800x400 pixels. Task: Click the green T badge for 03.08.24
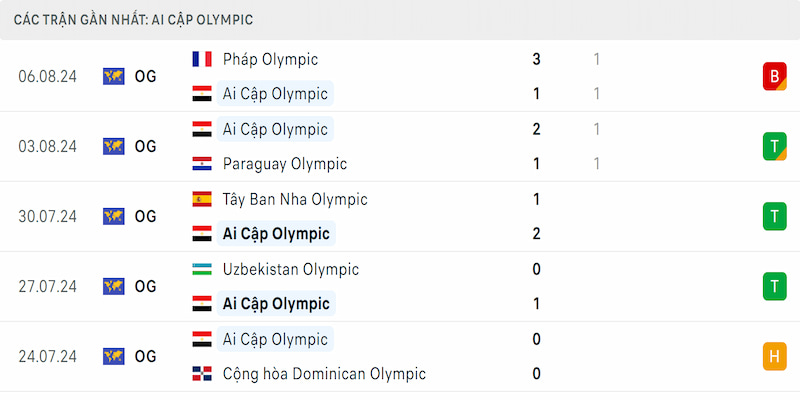[x=774, y=146]
